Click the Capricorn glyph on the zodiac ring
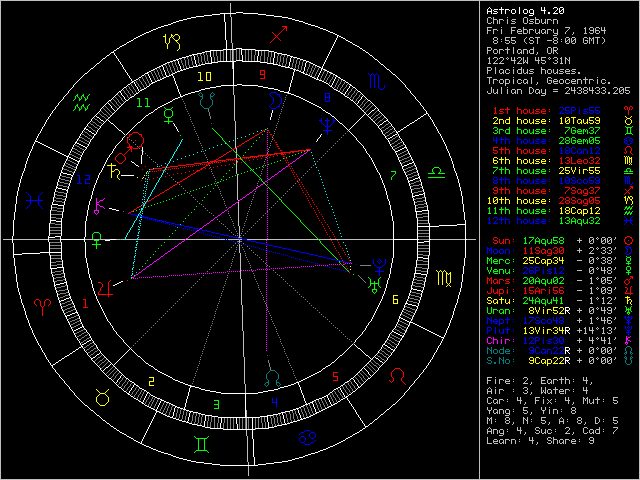The width and height of the screenshot is (640, 480). tap(172, 41)
